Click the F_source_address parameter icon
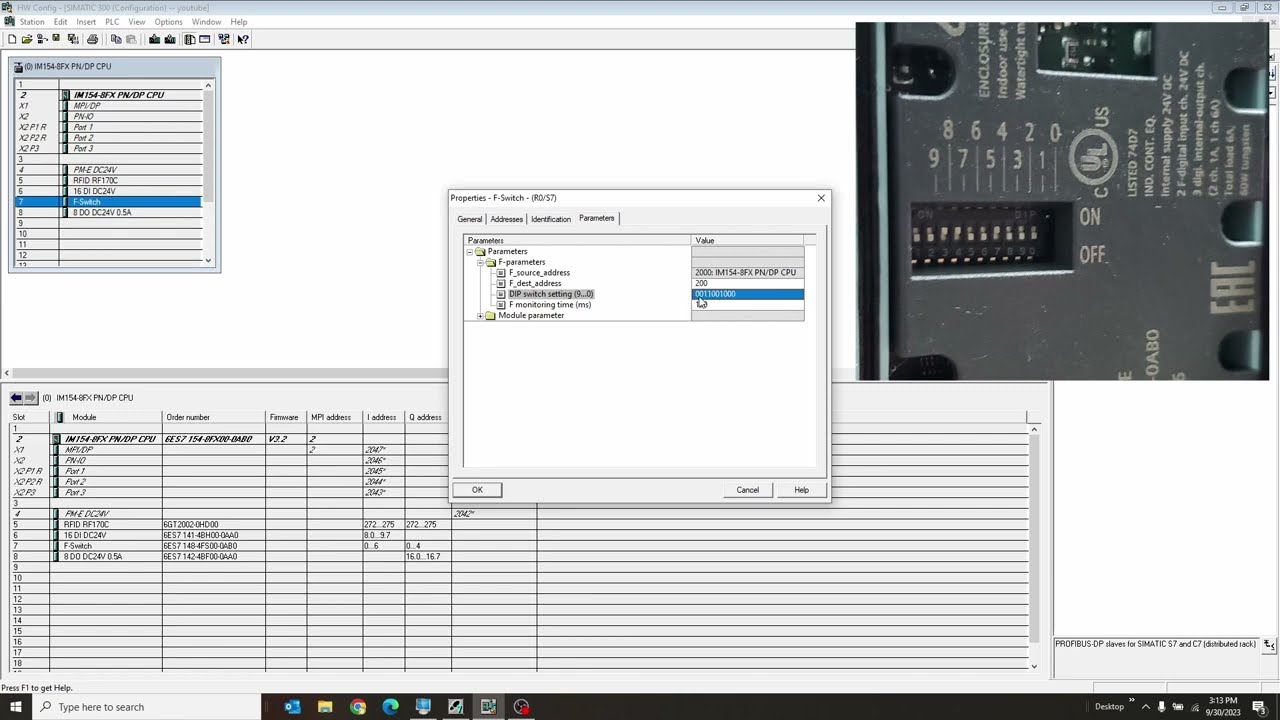This screenshot has height=720, width=1280. [x=501, y=273]
